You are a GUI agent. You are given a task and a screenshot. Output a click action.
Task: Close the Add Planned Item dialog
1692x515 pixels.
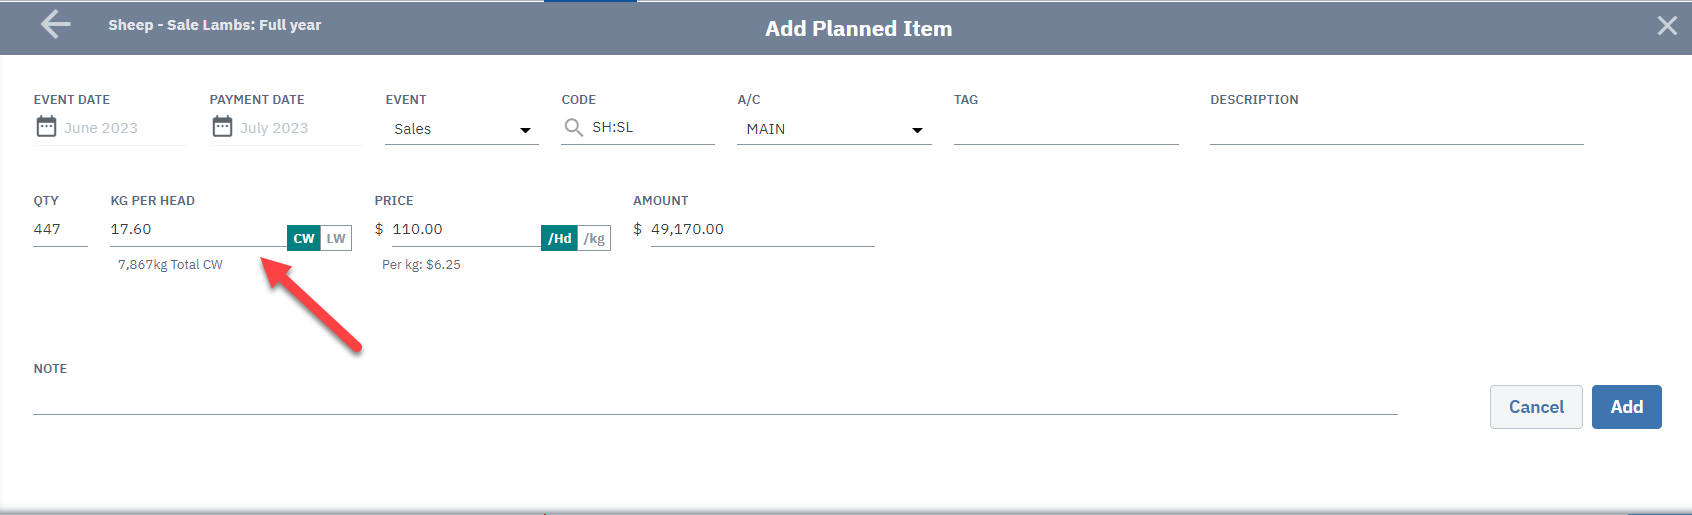tap(1667, 26)
